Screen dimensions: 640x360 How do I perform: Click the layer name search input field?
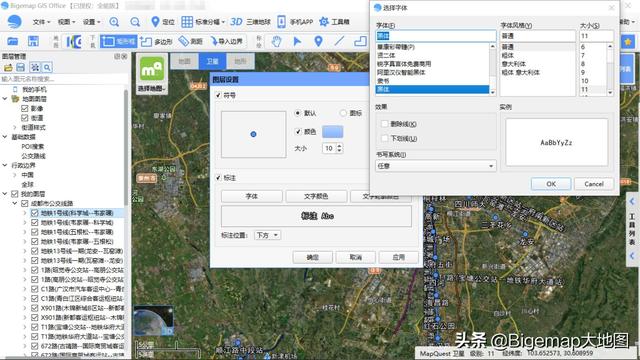click(x=63, y=79)
